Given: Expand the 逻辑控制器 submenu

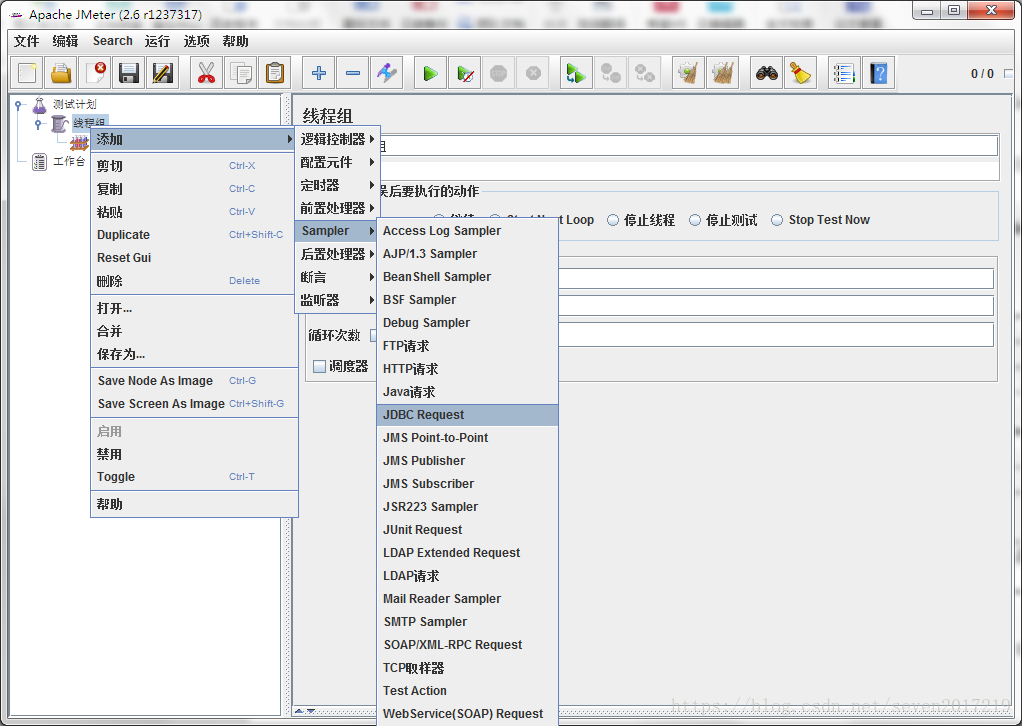Looking at the screenshot, I should pos(337,139).
